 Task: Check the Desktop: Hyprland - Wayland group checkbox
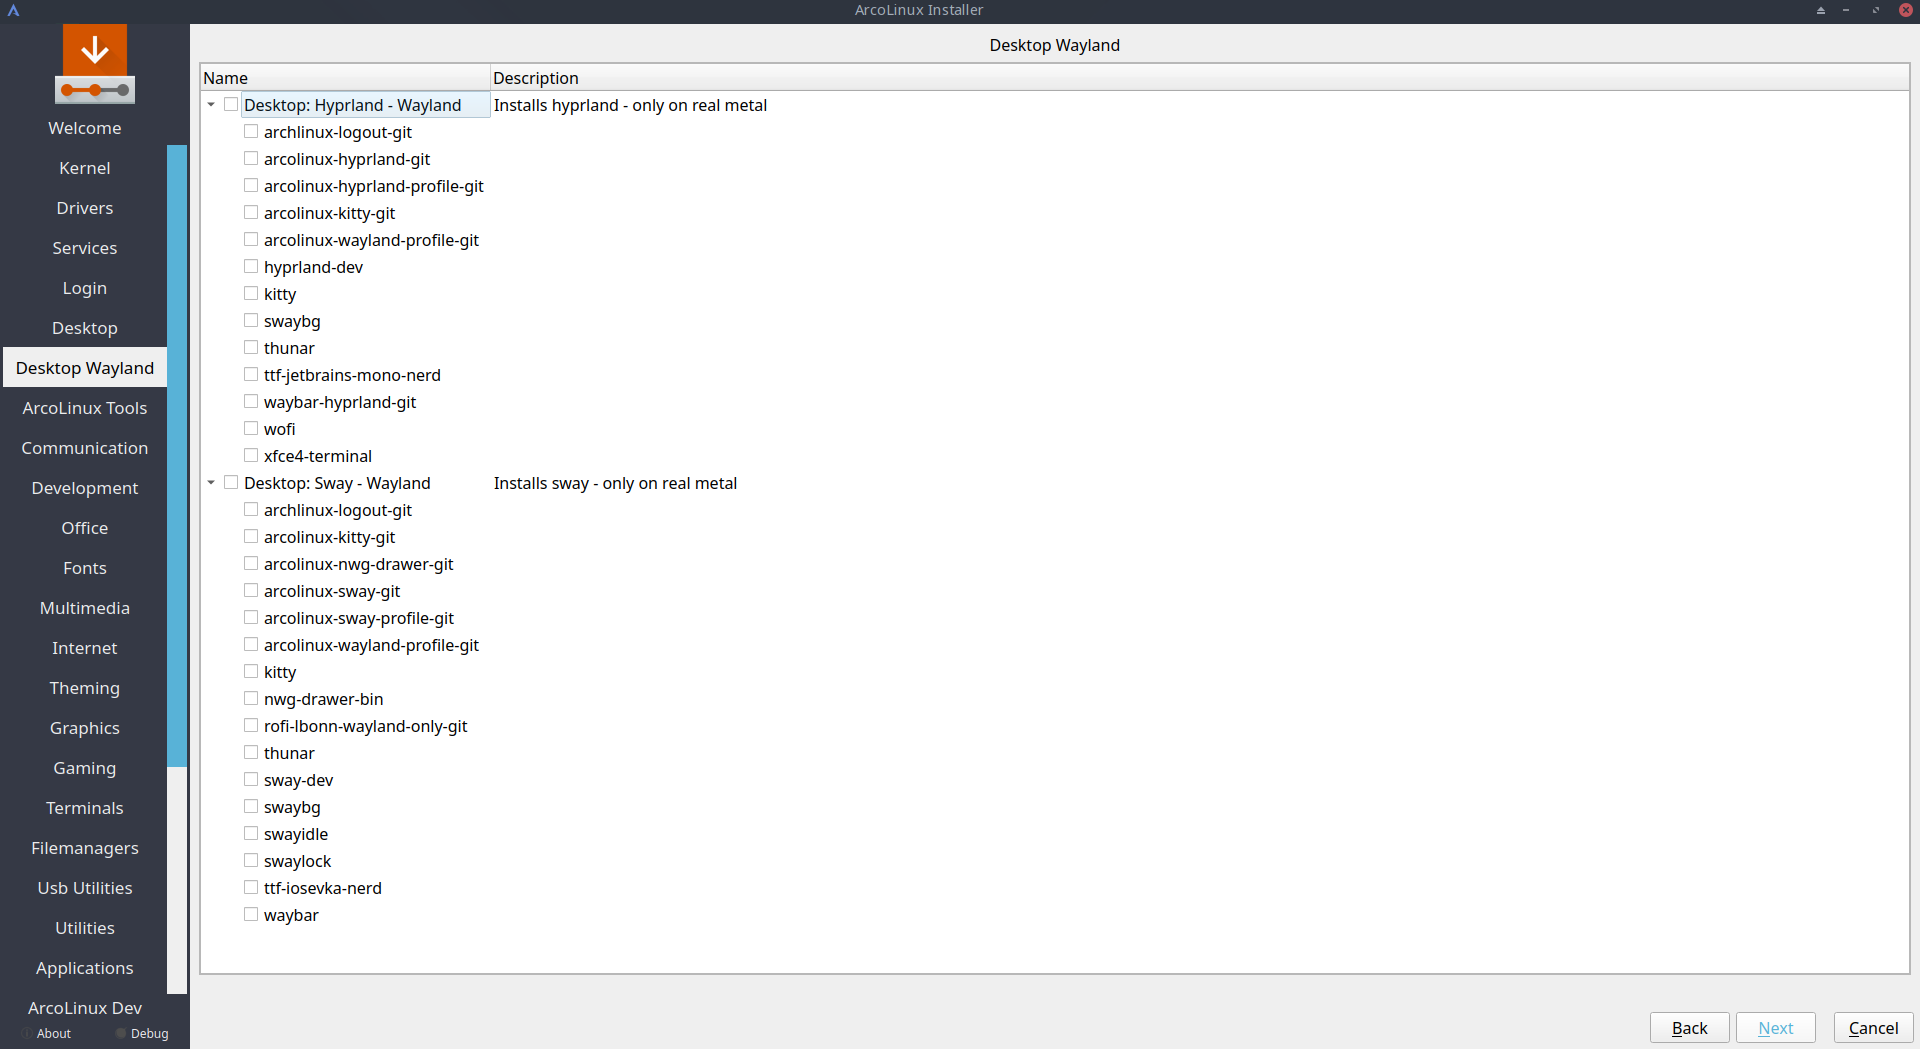point(231,105)
